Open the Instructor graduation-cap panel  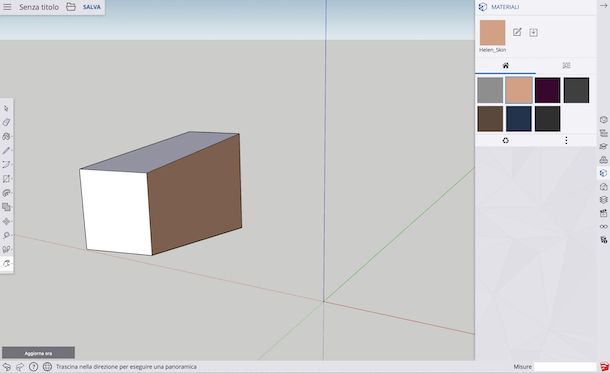coord(603,146)
